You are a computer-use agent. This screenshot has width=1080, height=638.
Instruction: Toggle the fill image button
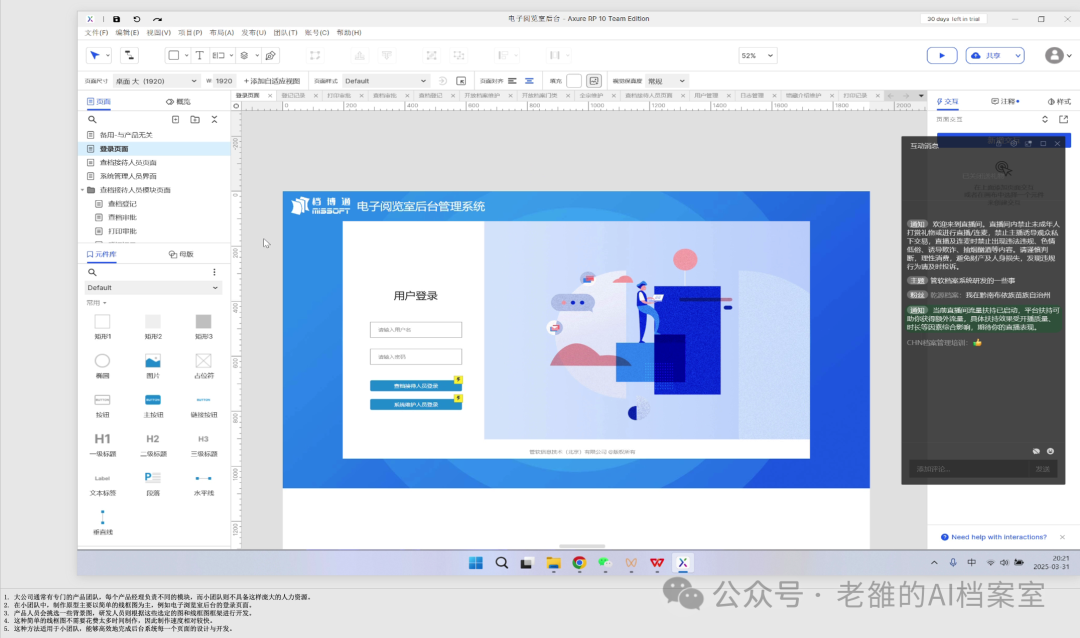pyautogui.click(x=594, y=81)
